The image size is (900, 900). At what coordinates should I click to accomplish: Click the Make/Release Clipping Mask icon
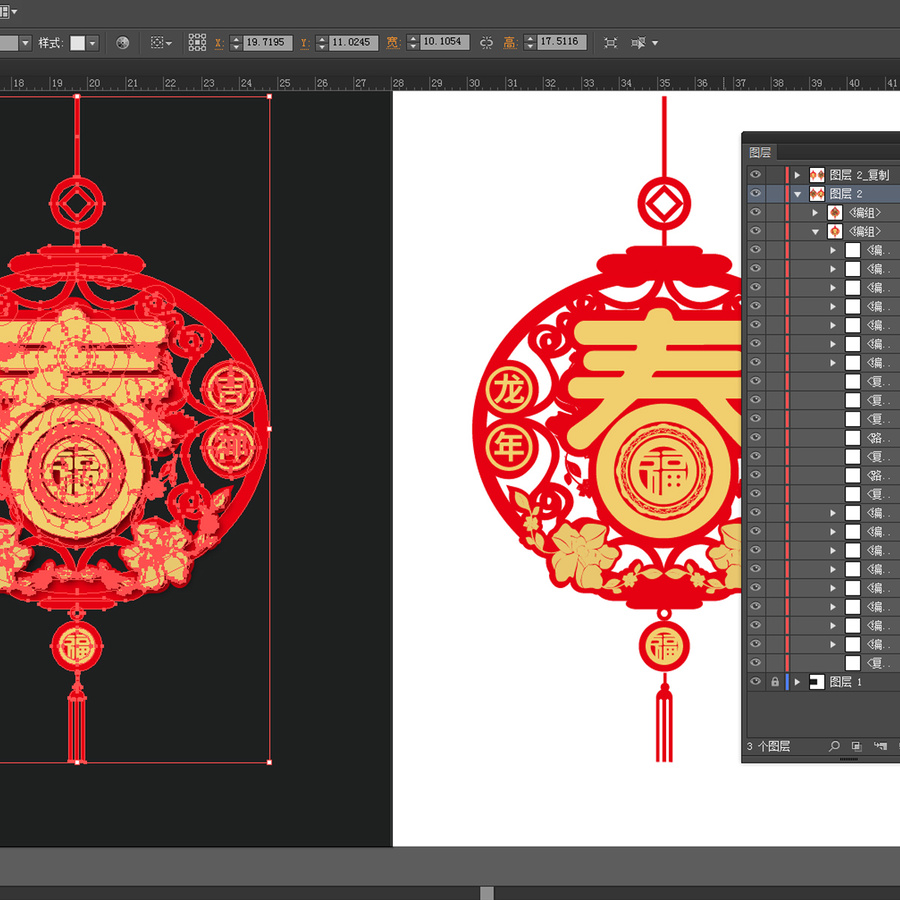point(856,746)
